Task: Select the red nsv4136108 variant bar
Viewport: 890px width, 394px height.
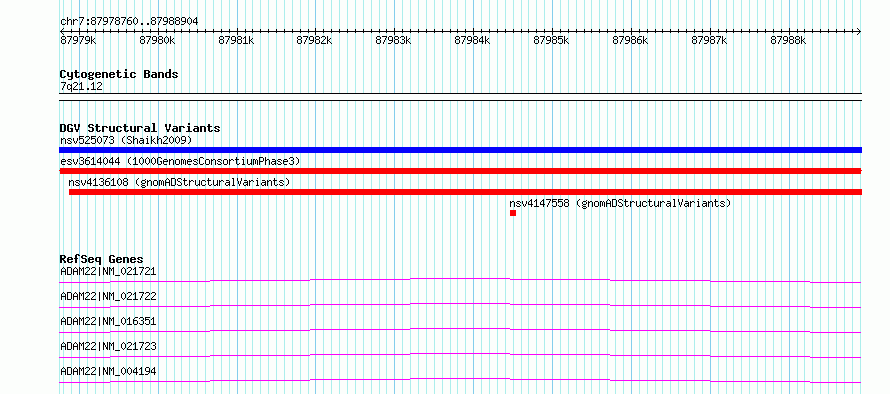Action: (x=465, y=192)
